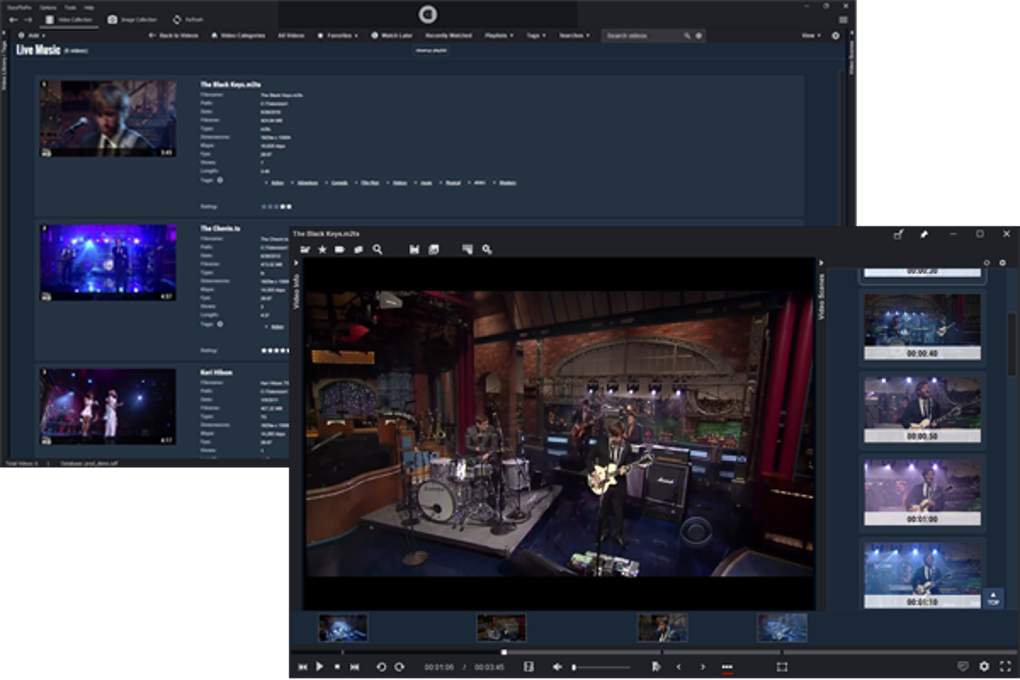This screenshot has width=1020, height=680.
Task: Open the hamburger menu in library window
Action: pos(843,20)
